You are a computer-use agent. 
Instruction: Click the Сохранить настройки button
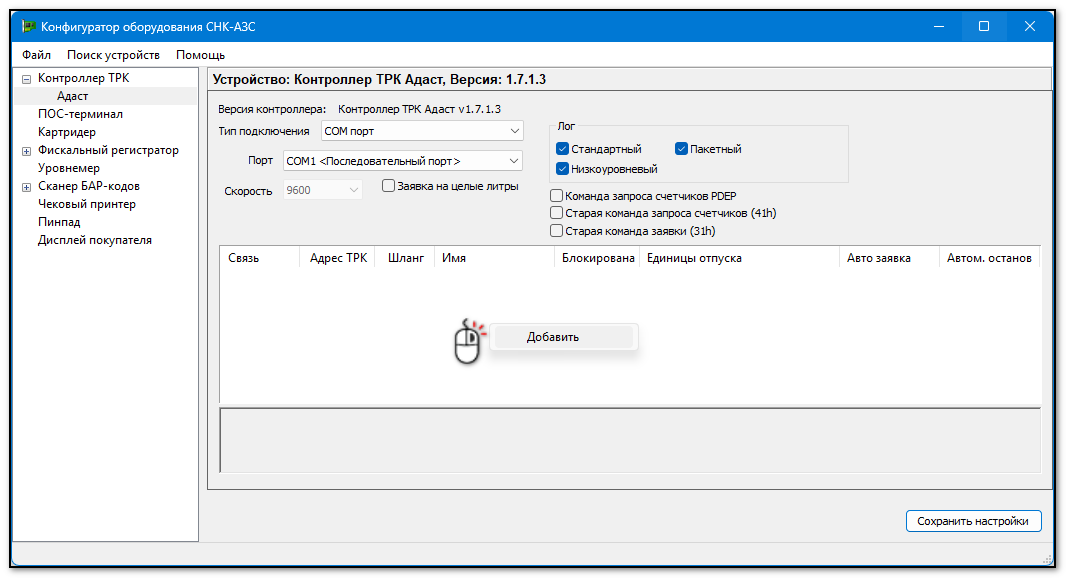click(x=973, y=521)
